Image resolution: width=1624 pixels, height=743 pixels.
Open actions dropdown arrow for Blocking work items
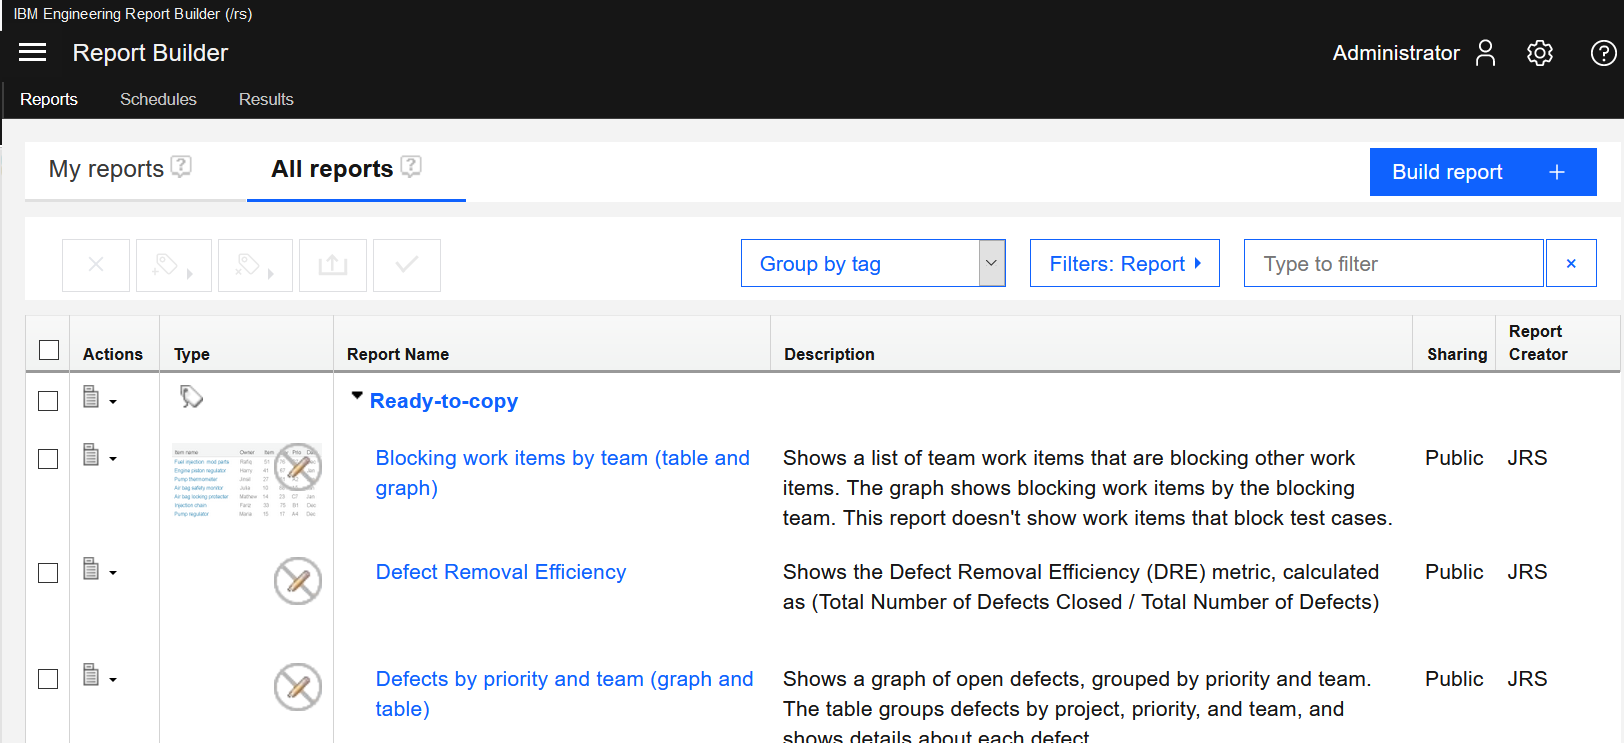point(113,459)
